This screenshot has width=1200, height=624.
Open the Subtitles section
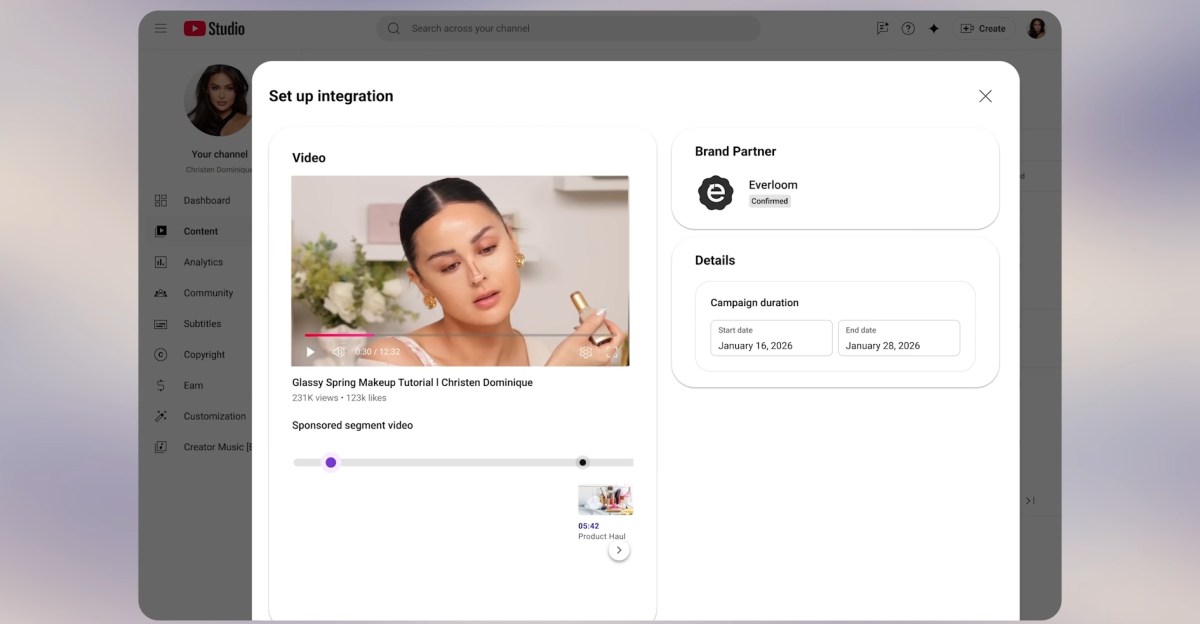point(160,323)
